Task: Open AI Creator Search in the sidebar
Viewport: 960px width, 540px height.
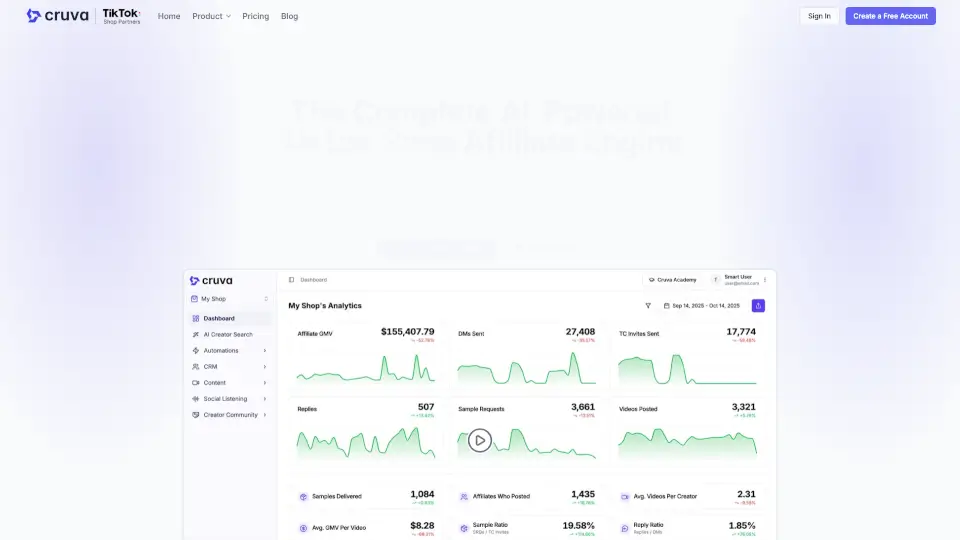Action: 228,334
